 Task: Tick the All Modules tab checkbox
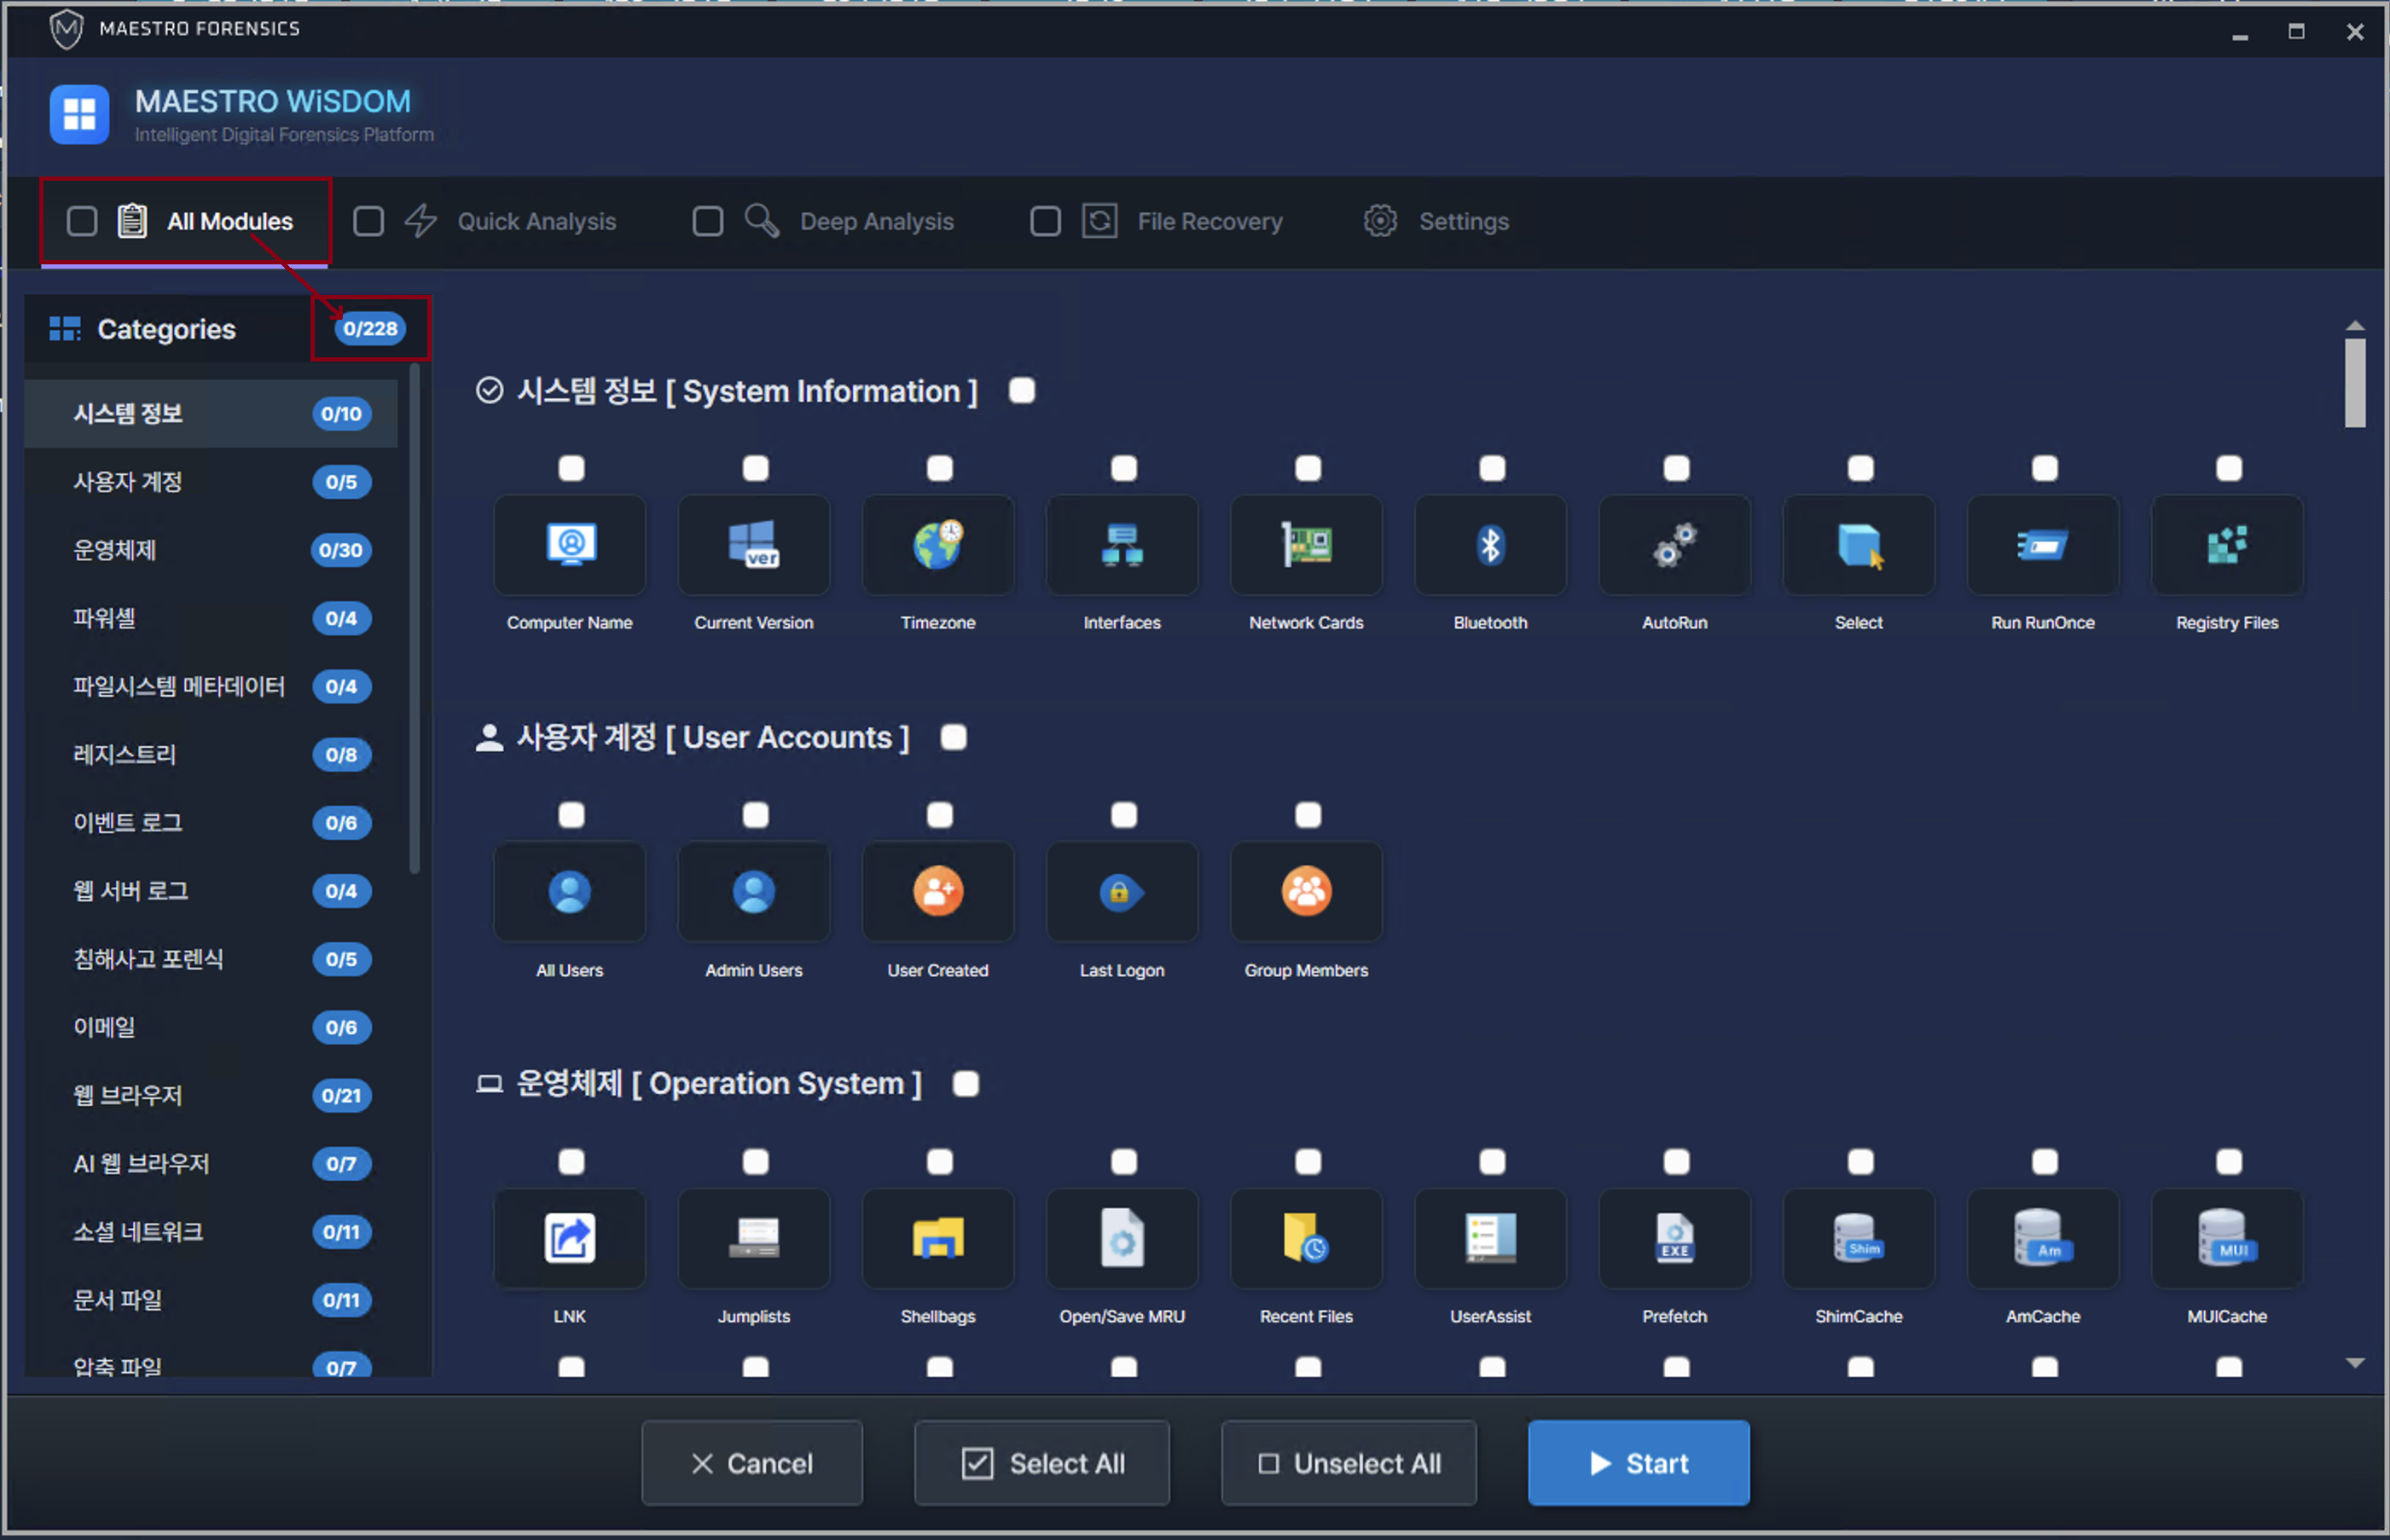82,221
